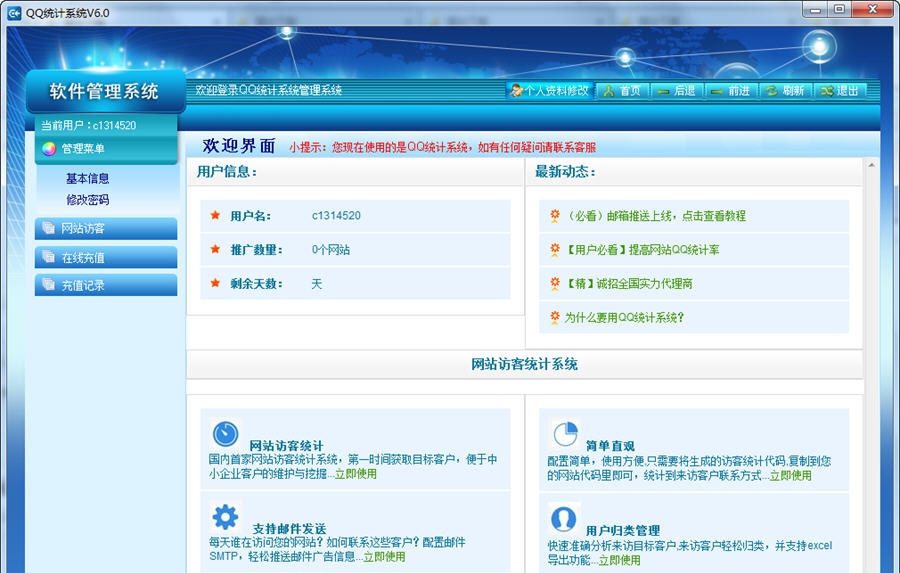Open news link 为什么要用QQ统计系统?
The height and width of the screenshot is (573, 900).
tap(624, 318)
